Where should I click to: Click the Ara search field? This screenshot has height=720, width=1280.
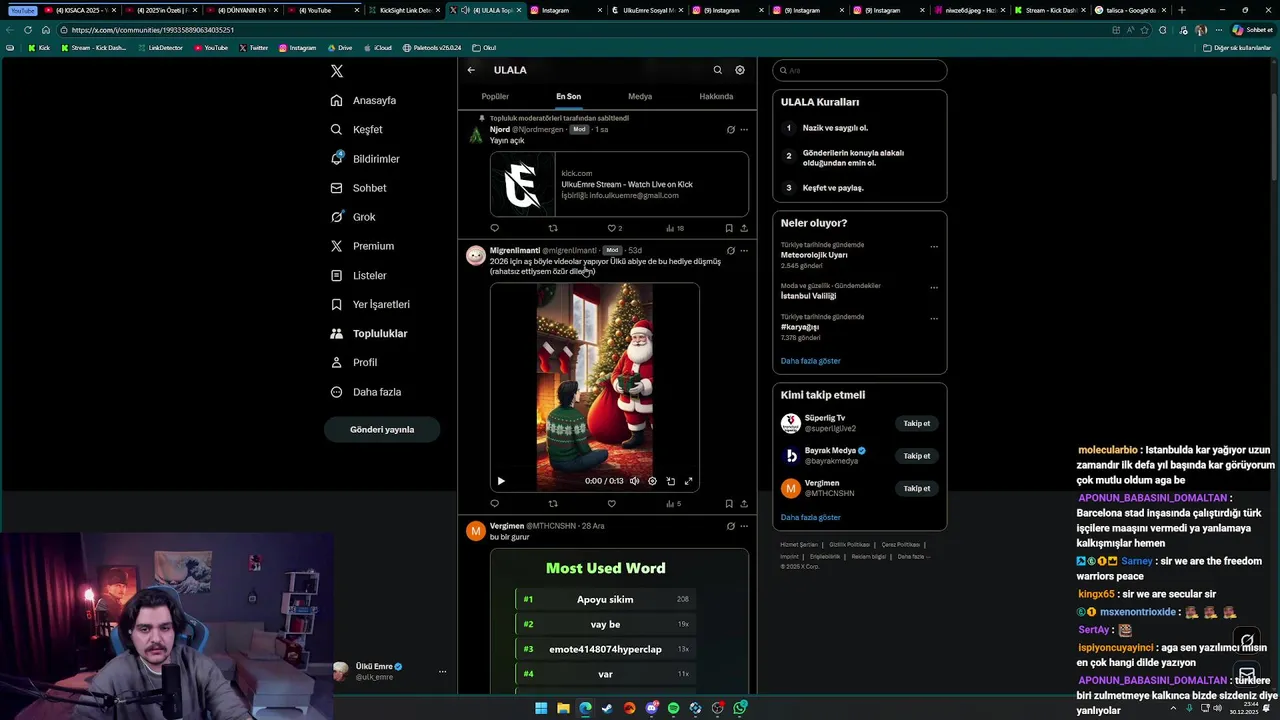point(860,70)
